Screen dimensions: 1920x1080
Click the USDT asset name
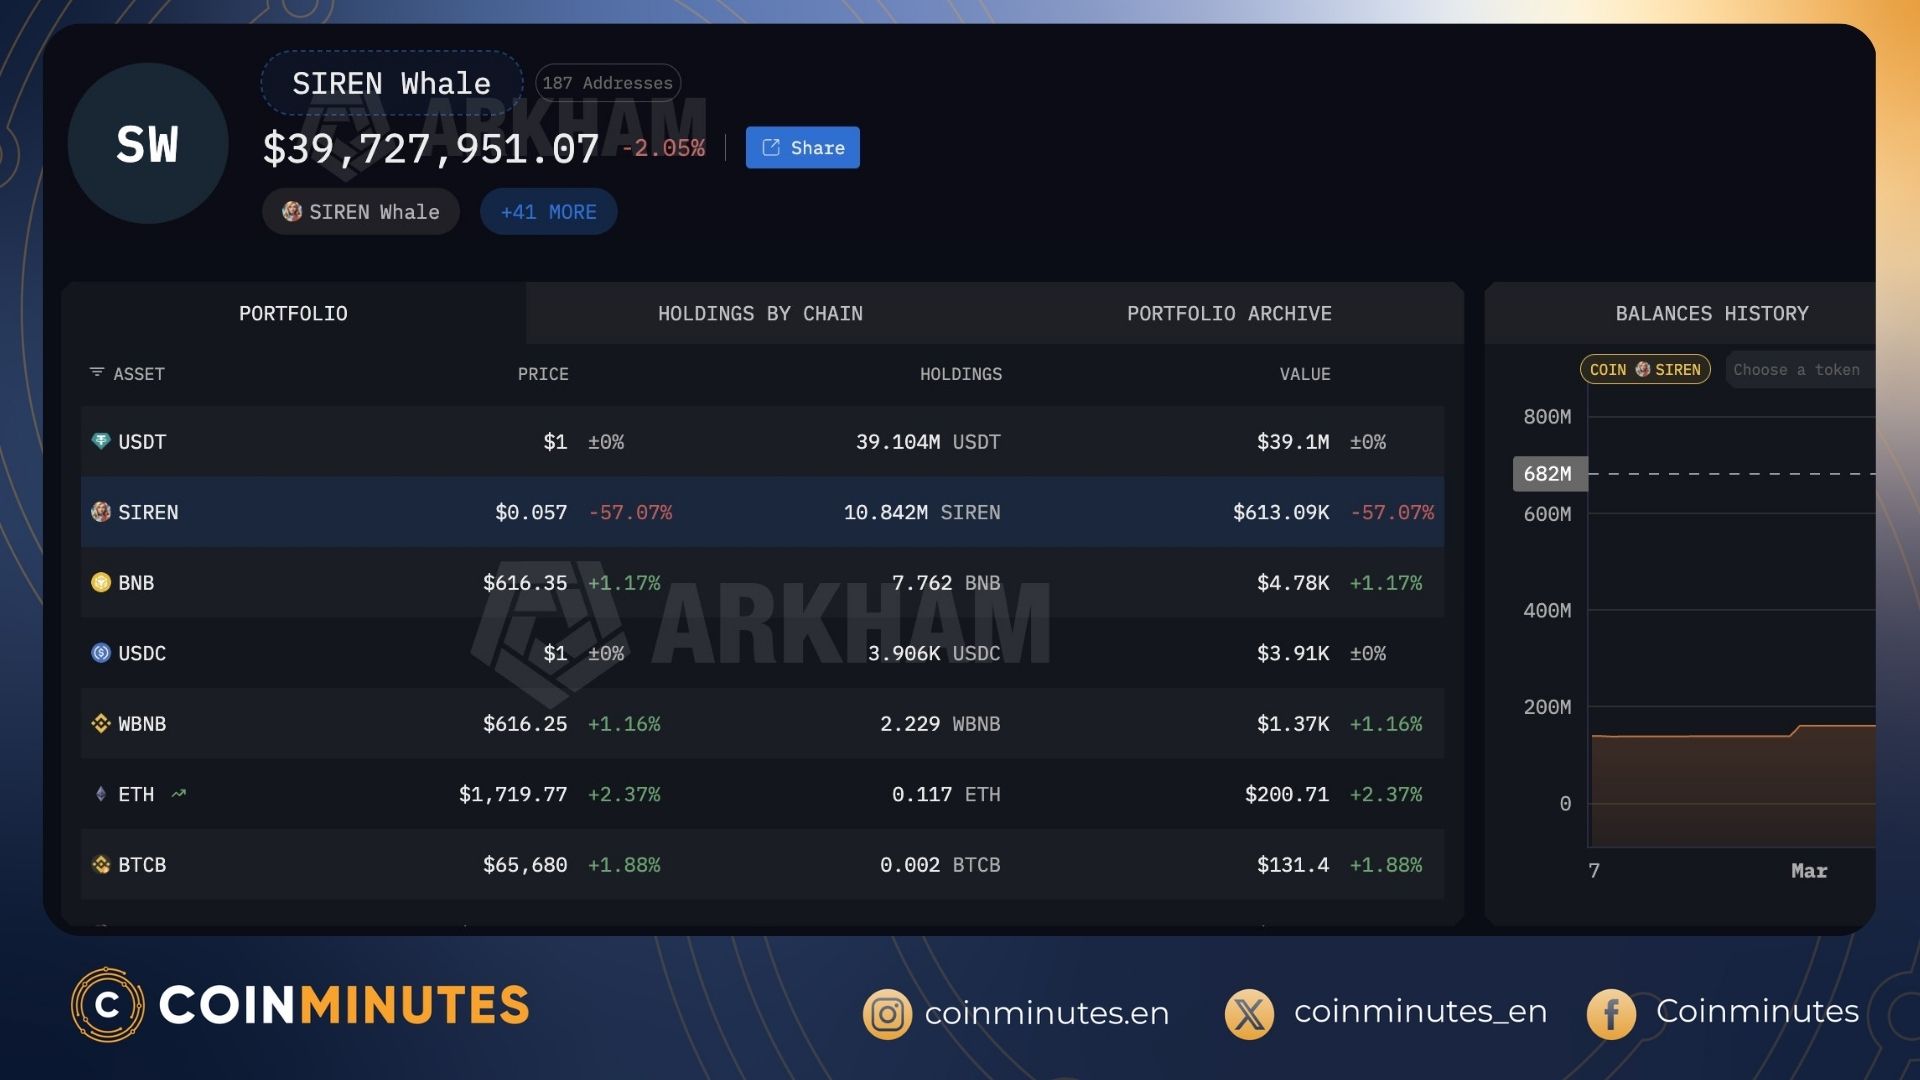tap(142, 441)
